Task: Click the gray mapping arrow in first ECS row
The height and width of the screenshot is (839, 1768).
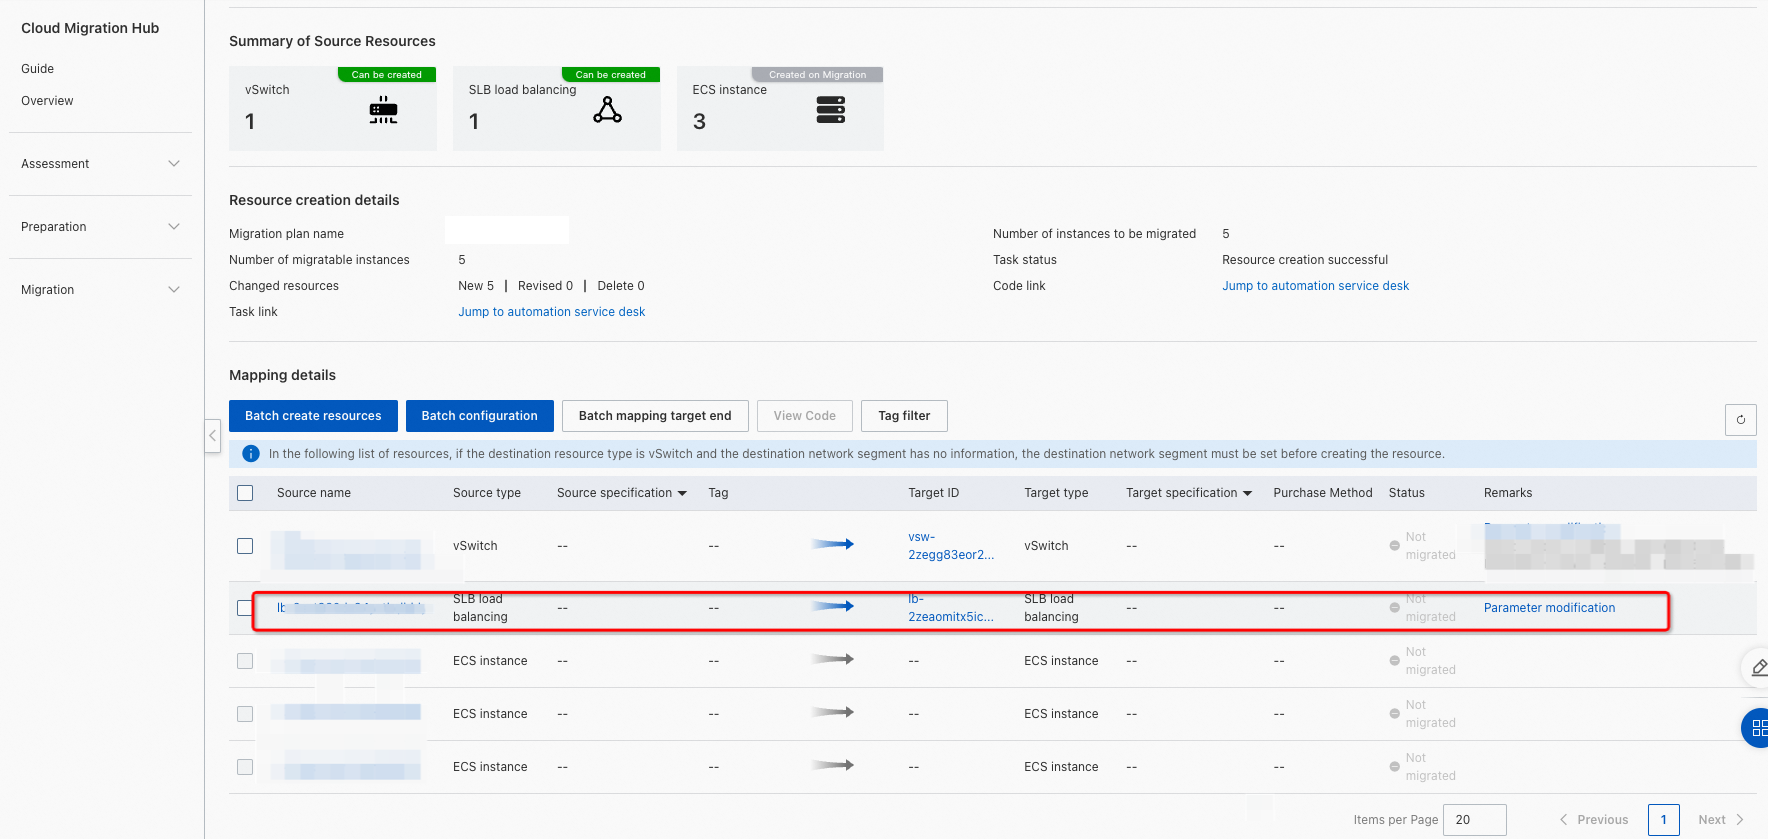Action: click(832, 659)
